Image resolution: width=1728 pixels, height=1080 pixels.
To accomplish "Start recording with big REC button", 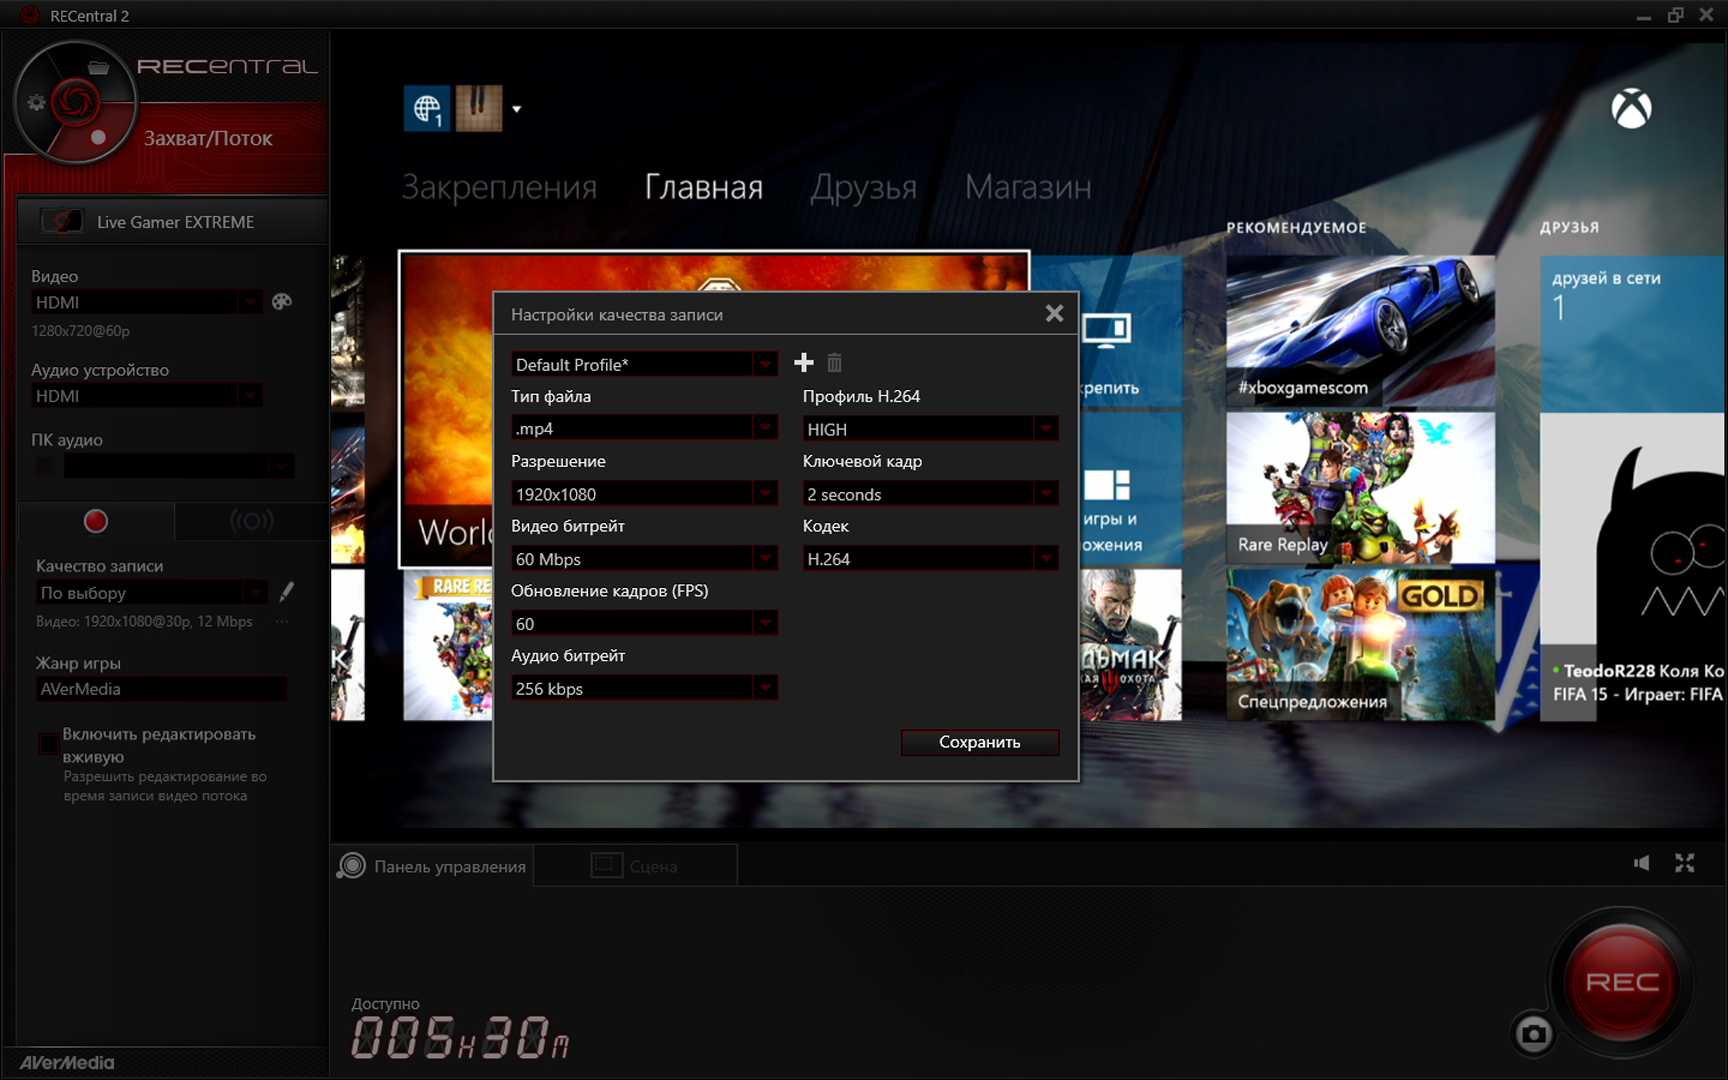I will point(1622,982).
